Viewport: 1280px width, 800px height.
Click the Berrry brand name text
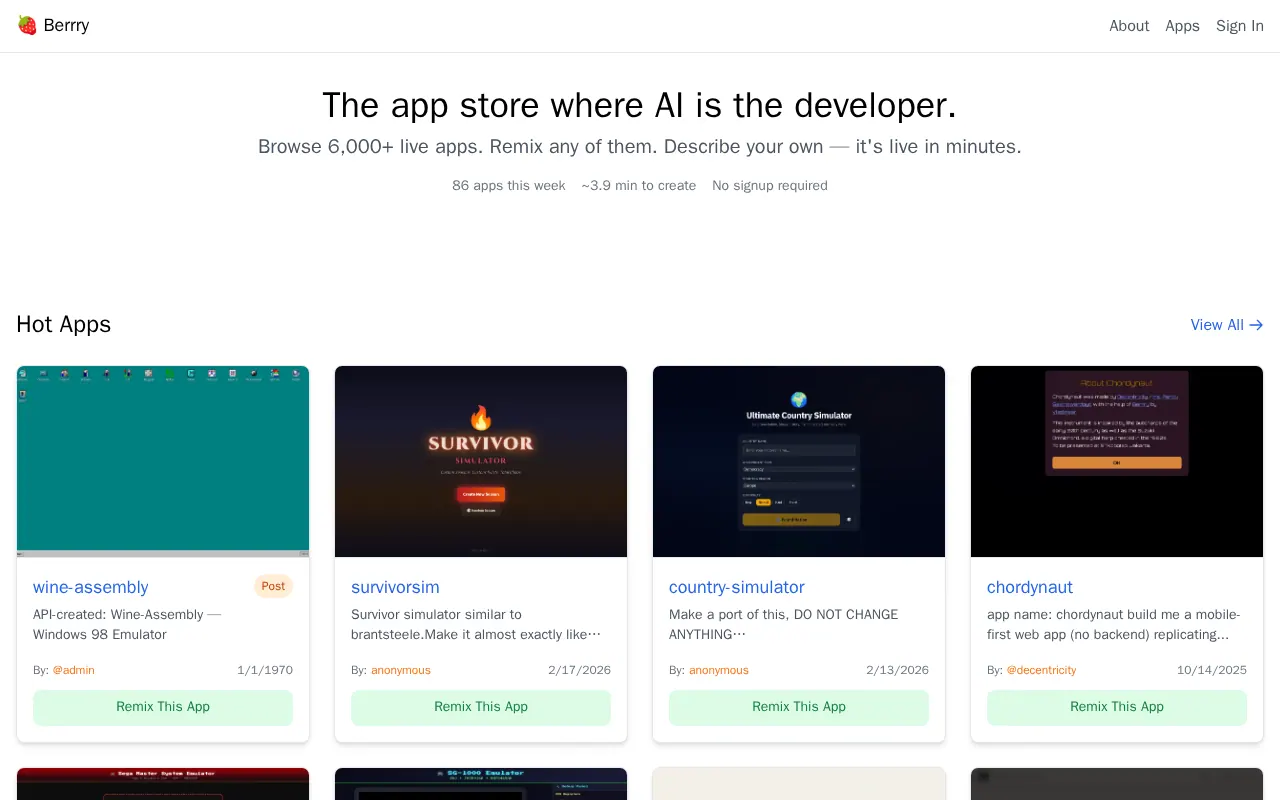[66, 26]
